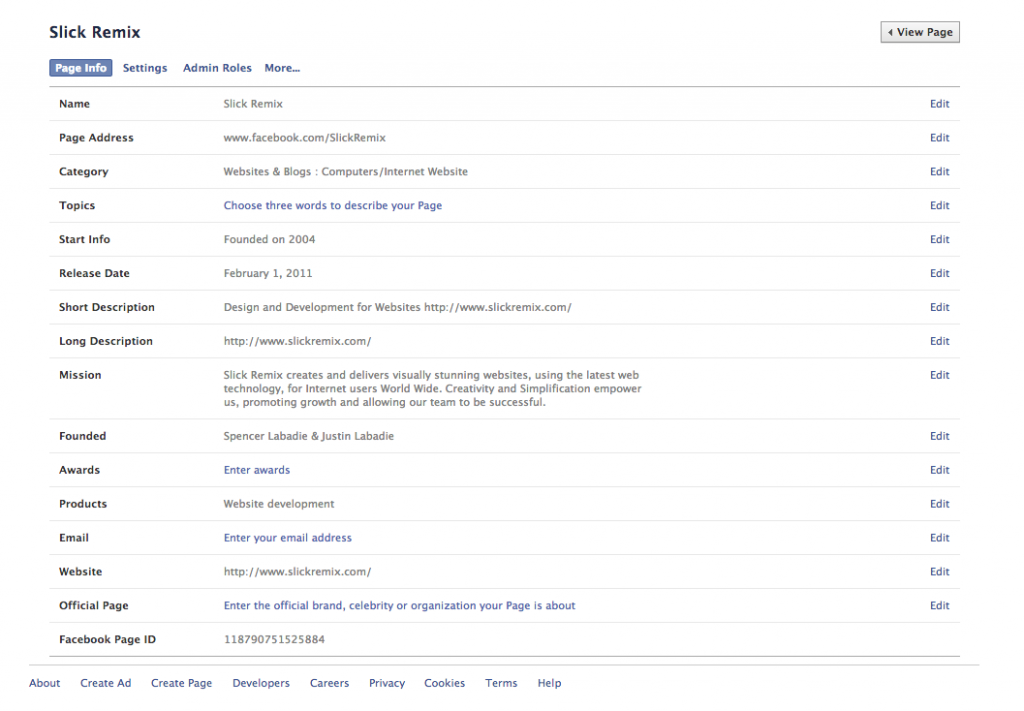The width and height of the screenshot is (1024, 711).
Task: Edit the Official Page row
Action: click(939, 606)
